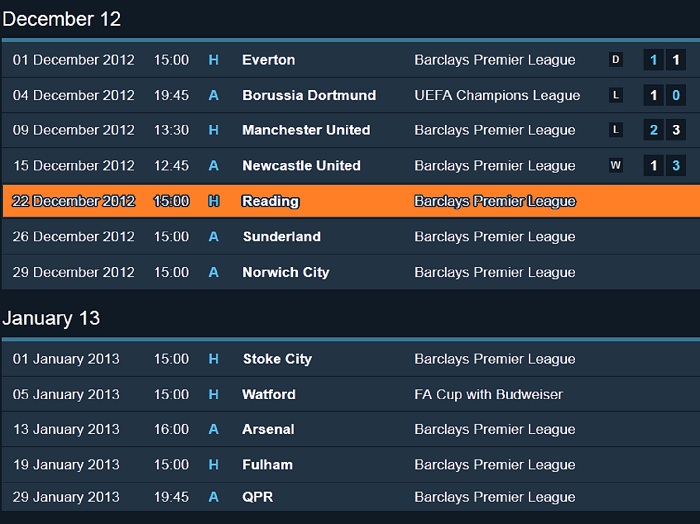Click the D draw badge for Everton match
The width and height of the screenshot is (700, 524).
[x=616, y=59]
